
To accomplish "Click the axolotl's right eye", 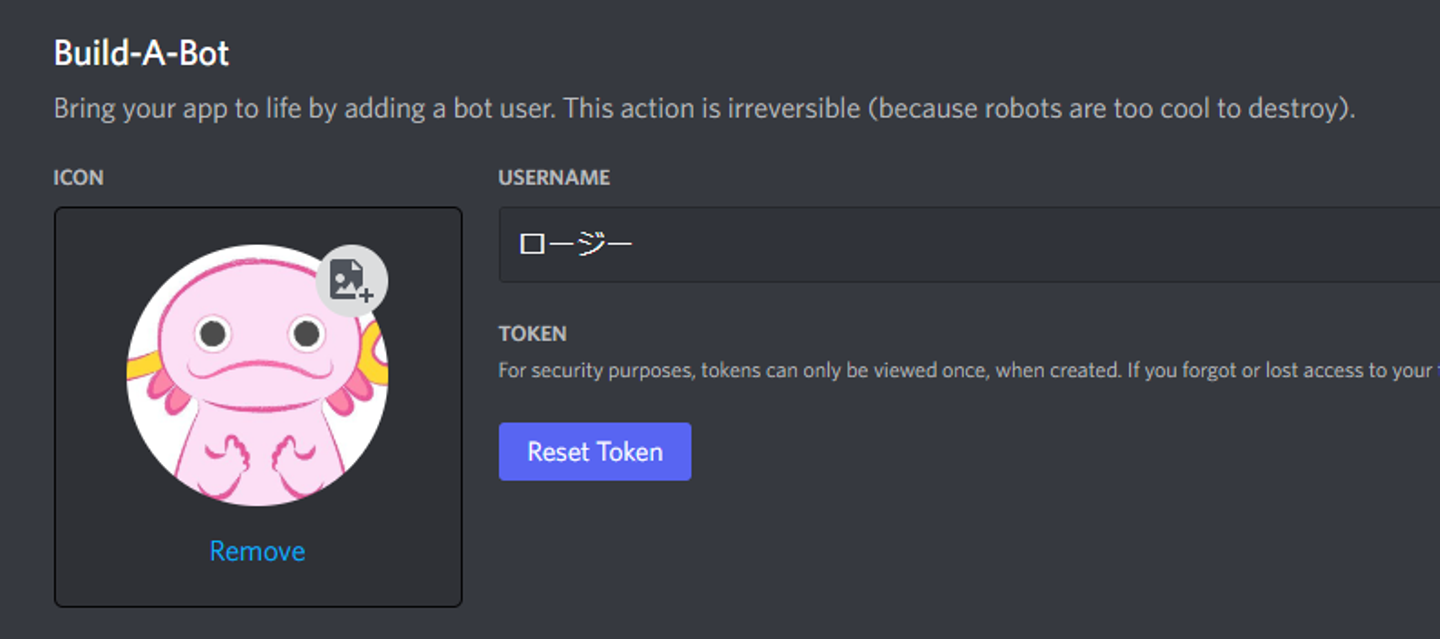I will point(306,333).
